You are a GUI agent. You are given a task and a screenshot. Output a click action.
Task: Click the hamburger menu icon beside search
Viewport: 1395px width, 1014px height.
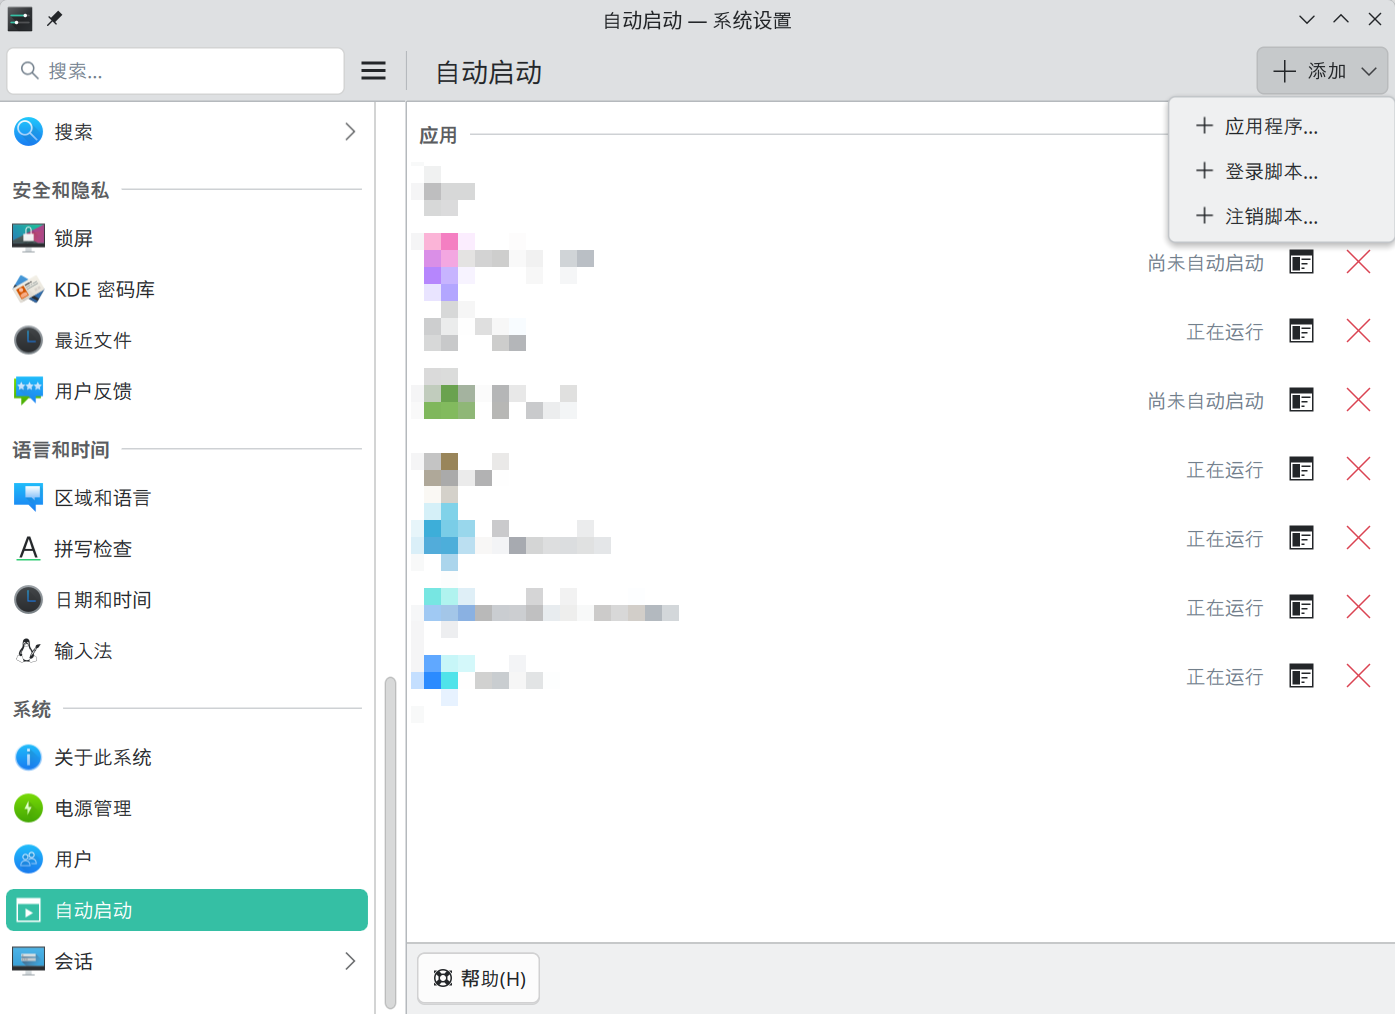tap(373, 71)
